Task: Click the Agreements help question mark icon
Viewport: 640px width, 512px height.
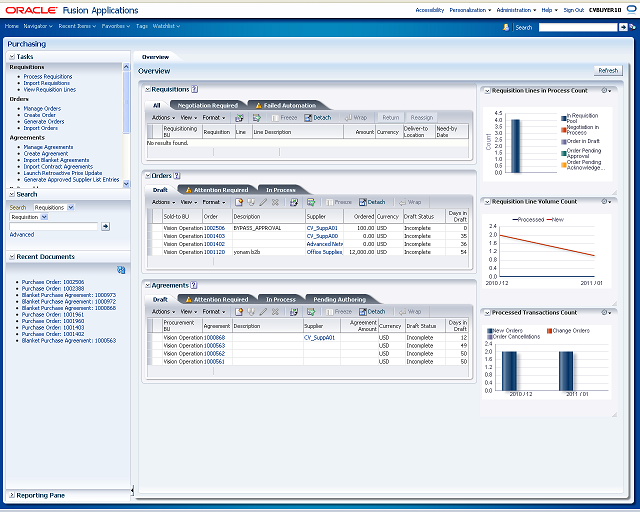Action: [x=194, y=285]
